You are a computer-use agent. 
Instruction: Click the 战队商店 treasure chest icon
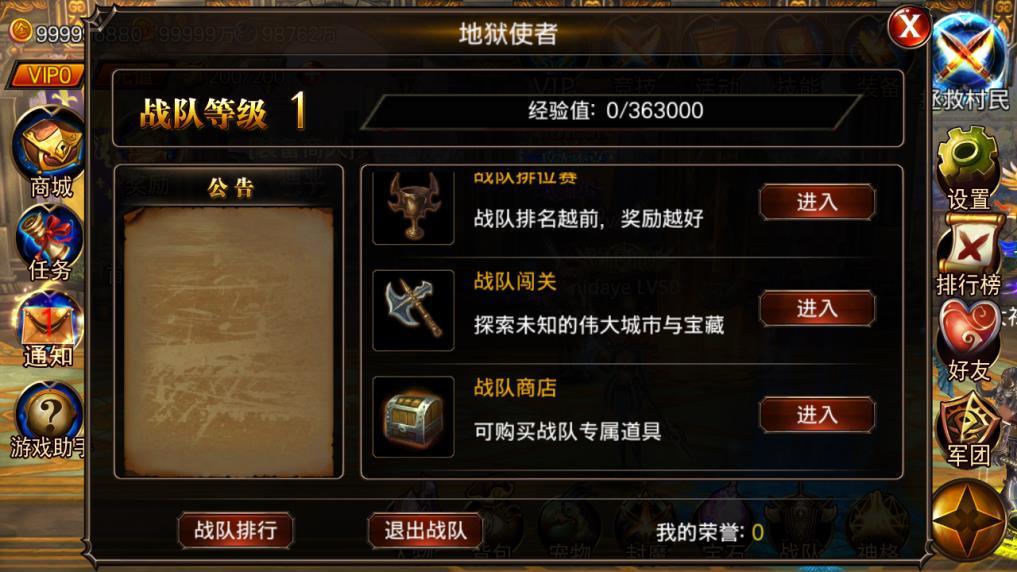pyautogui.click(x=413, y=417)
